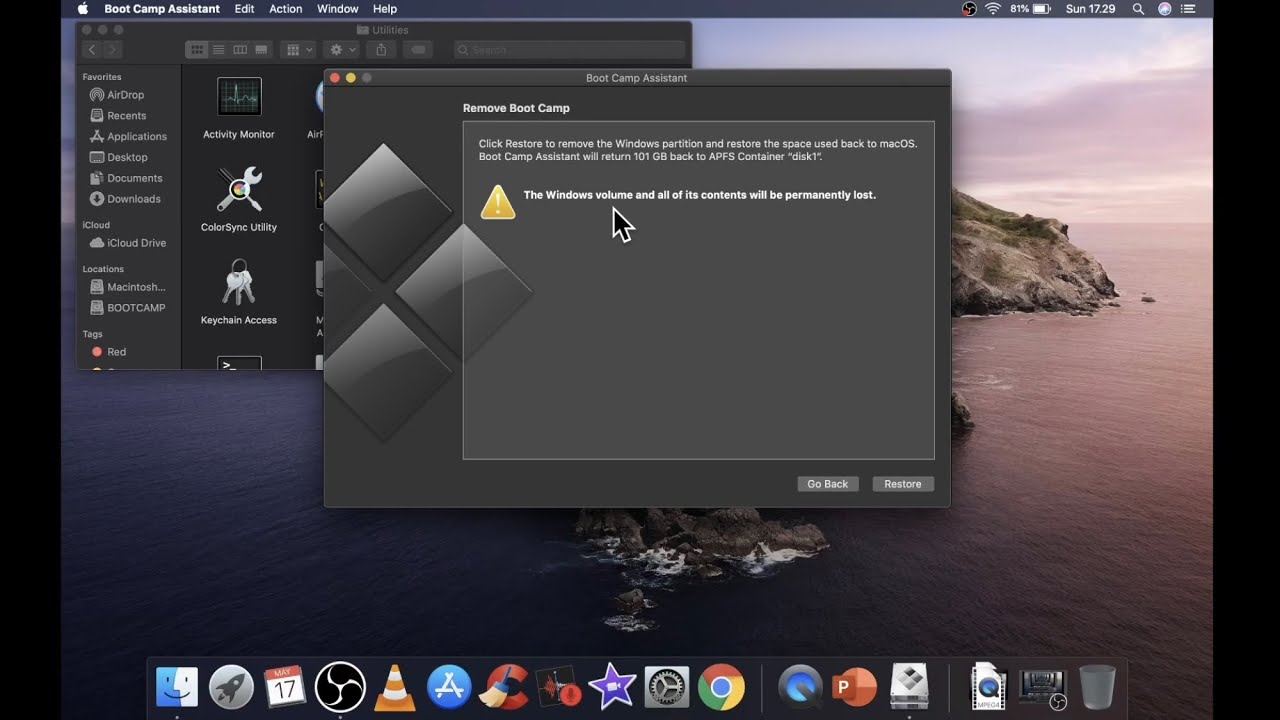The height and width of the screenshot is (720, 1280).
Task: Open the Help menu
Action: point(385,9)
